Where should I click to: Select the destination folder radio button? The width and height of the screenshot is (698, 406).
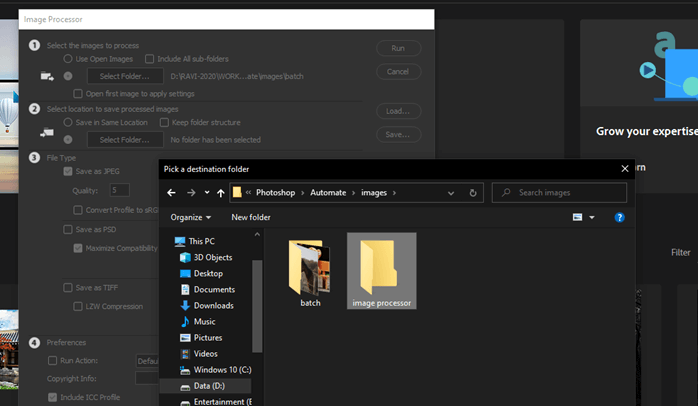[68, 140]
